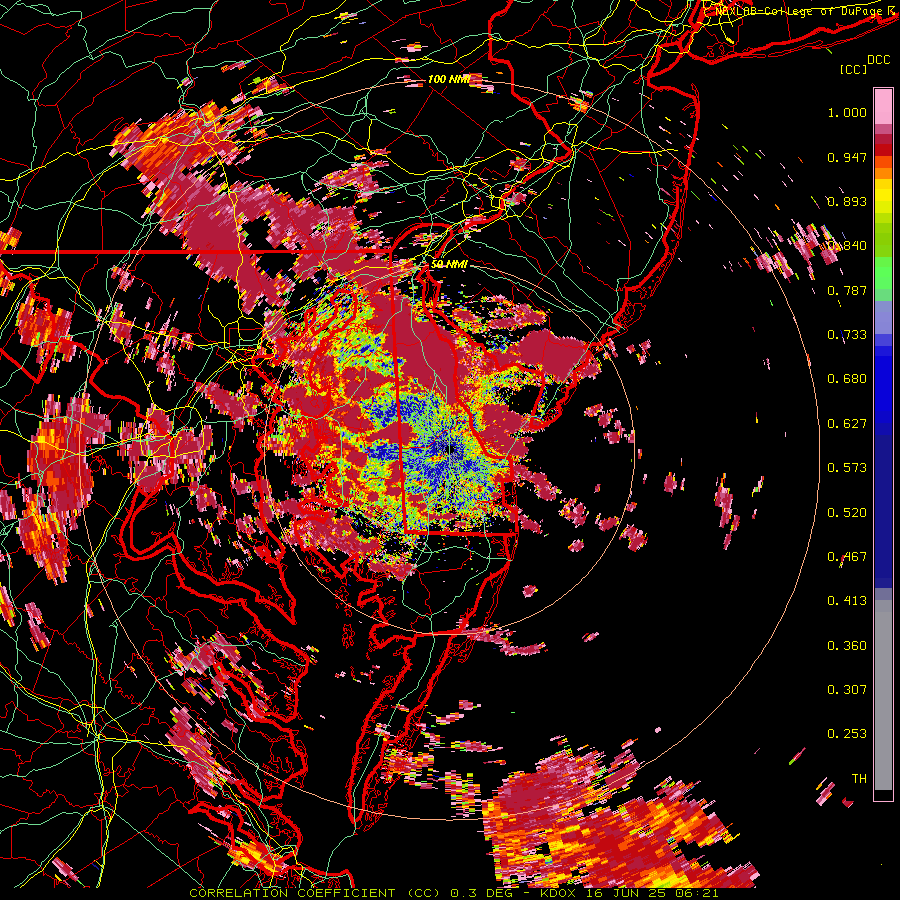Pick the black TH segment at color bar bottom
The width and height of the screenshot is (900, 900).
point(883,795)
